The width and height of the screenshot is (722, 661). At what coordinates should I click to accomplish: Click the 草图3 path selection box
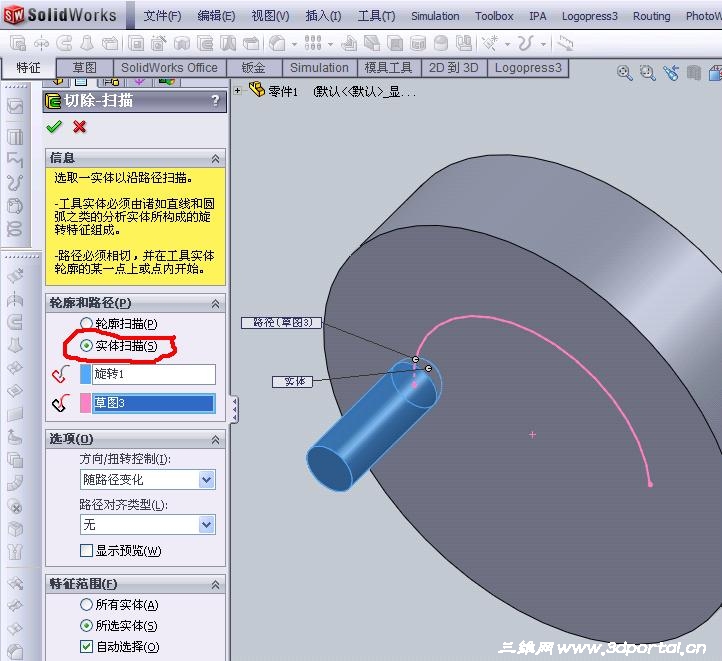click(x=154, y=403)
